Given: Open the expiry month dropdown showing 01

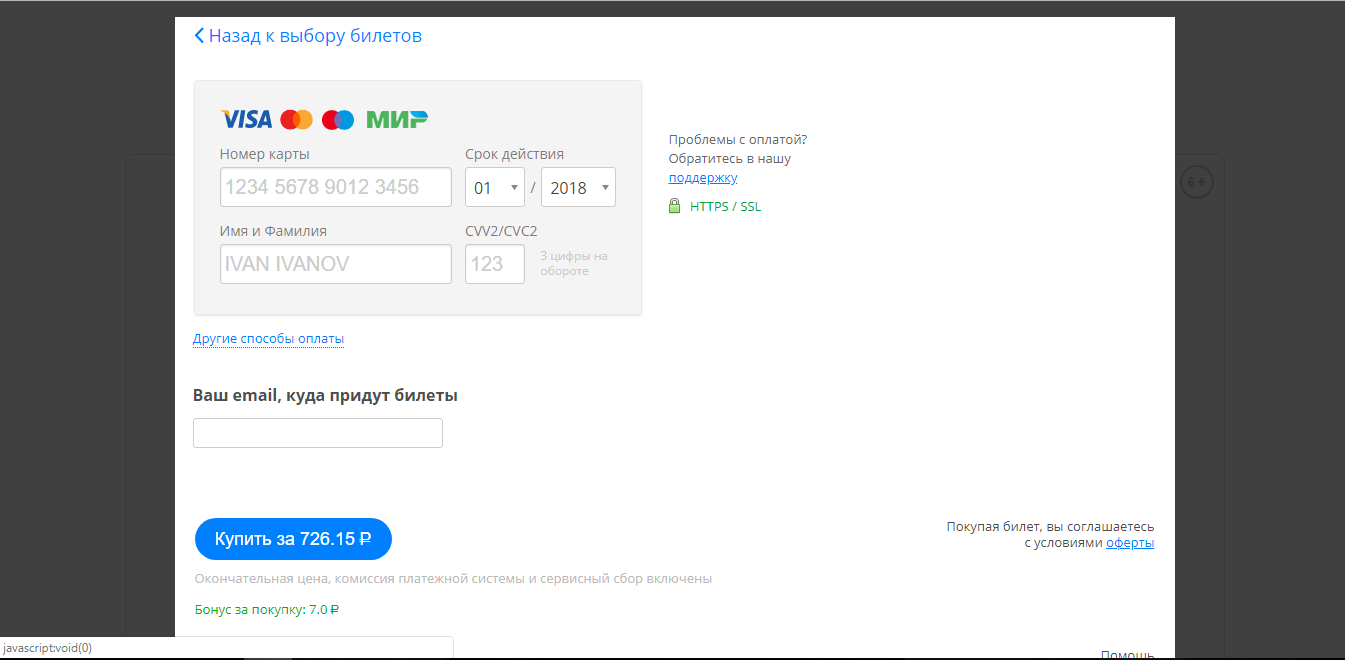Looking at the screenshot, I should (x=494, y=187).
